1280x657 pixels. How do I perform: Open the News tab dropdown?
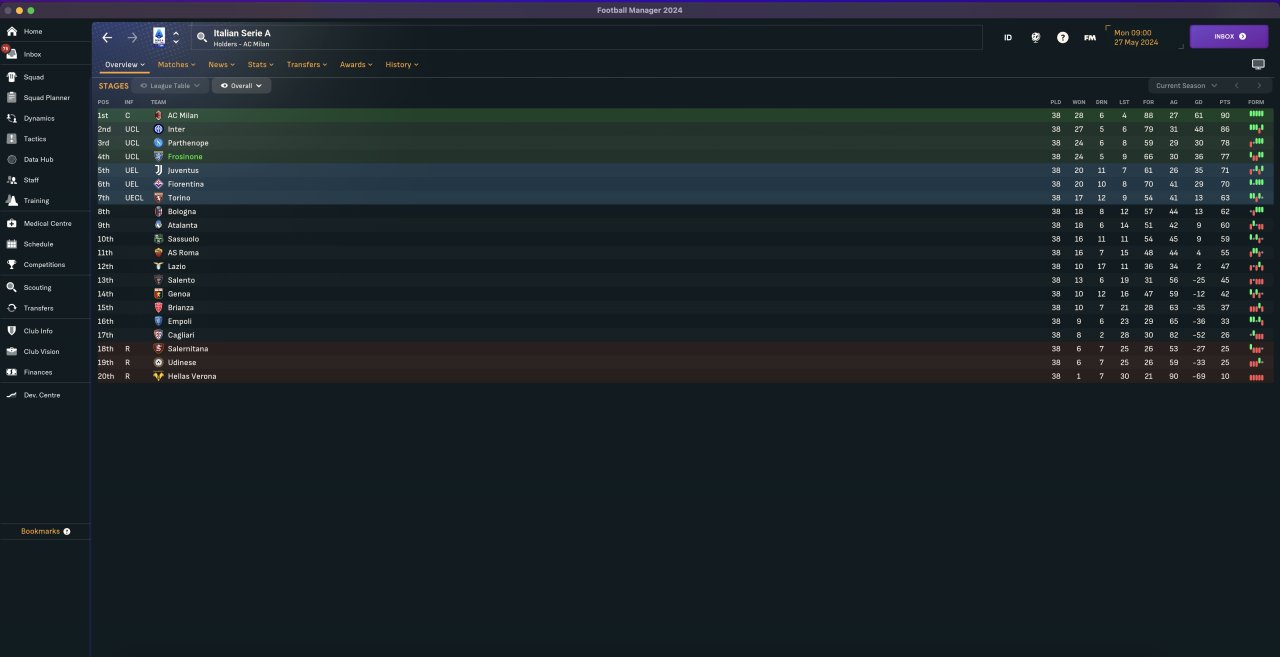tap(221, 64)
